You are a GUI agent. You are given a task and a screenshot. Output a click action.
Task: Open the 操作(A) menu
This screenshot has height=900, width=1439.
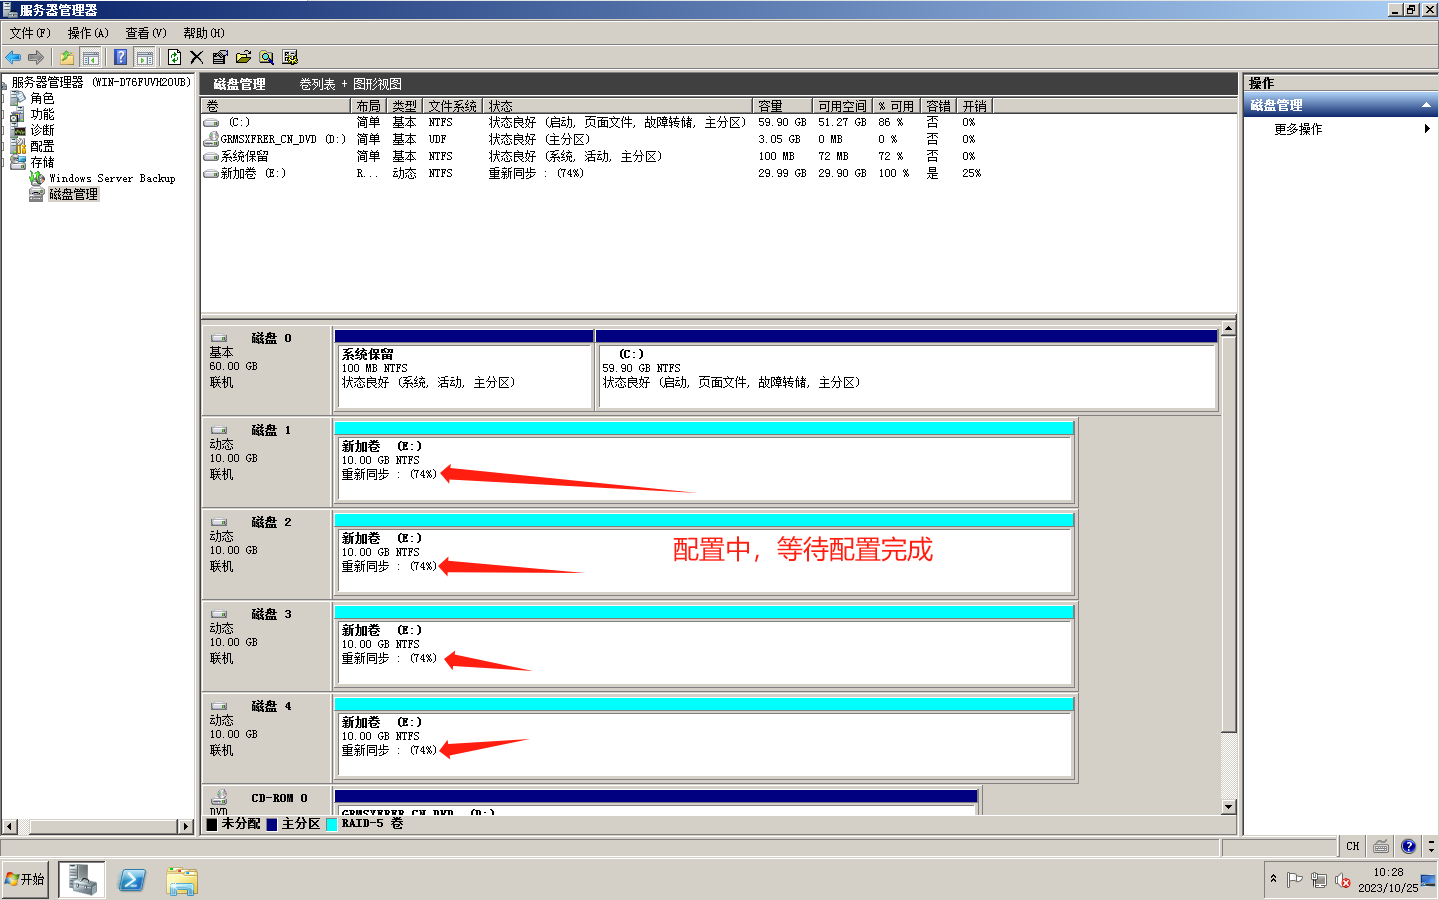point(88,33)
